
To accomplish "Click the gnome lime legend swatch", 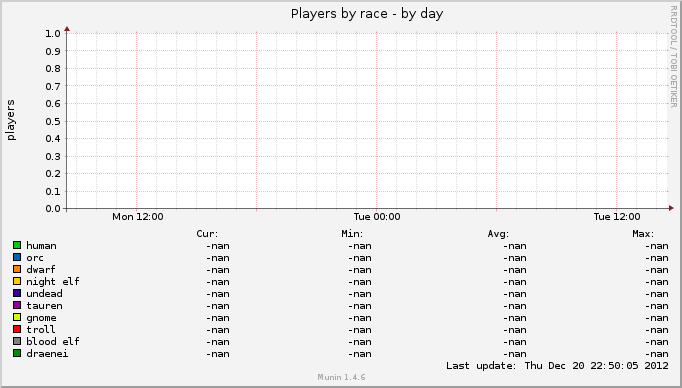I will (x=17, y=317).
